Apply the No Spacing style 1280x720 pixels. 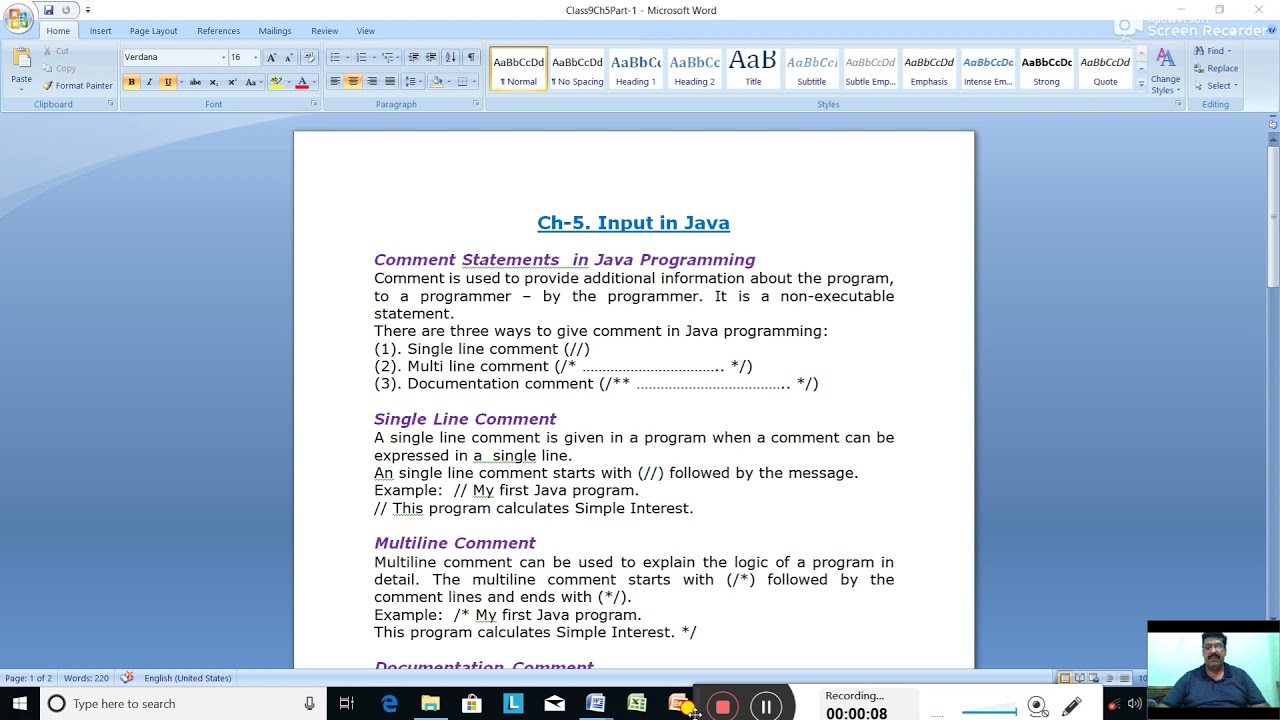click(x=577, y=69)
